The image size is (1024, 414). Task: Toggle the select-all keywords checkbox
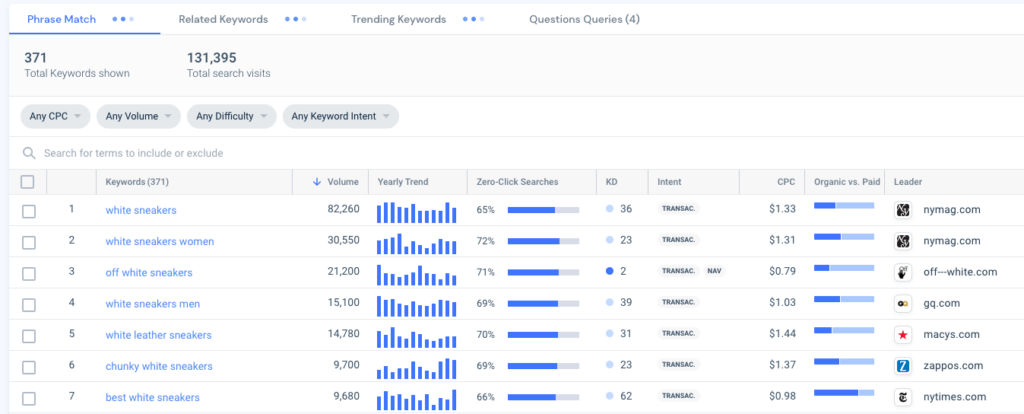pyautogui.click(x=28, y=182)
